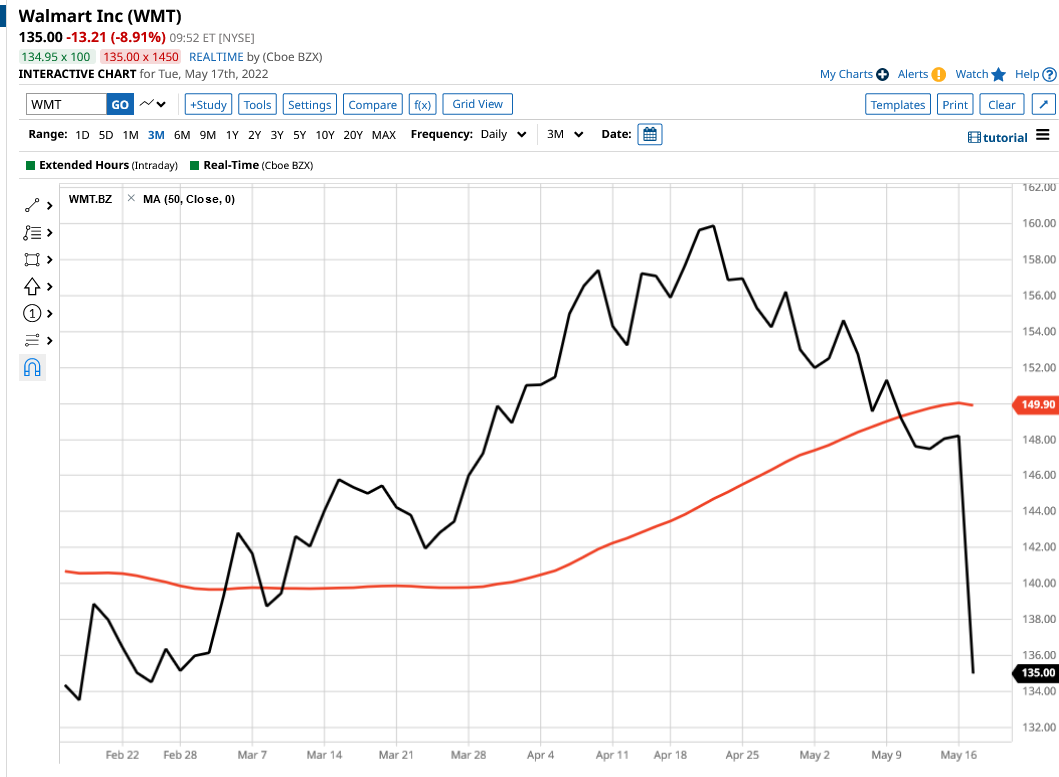Viewport: 1059px width, 777px height.
Task: Click the red 149.90 moving average price tag
Action: point(1035,405)
